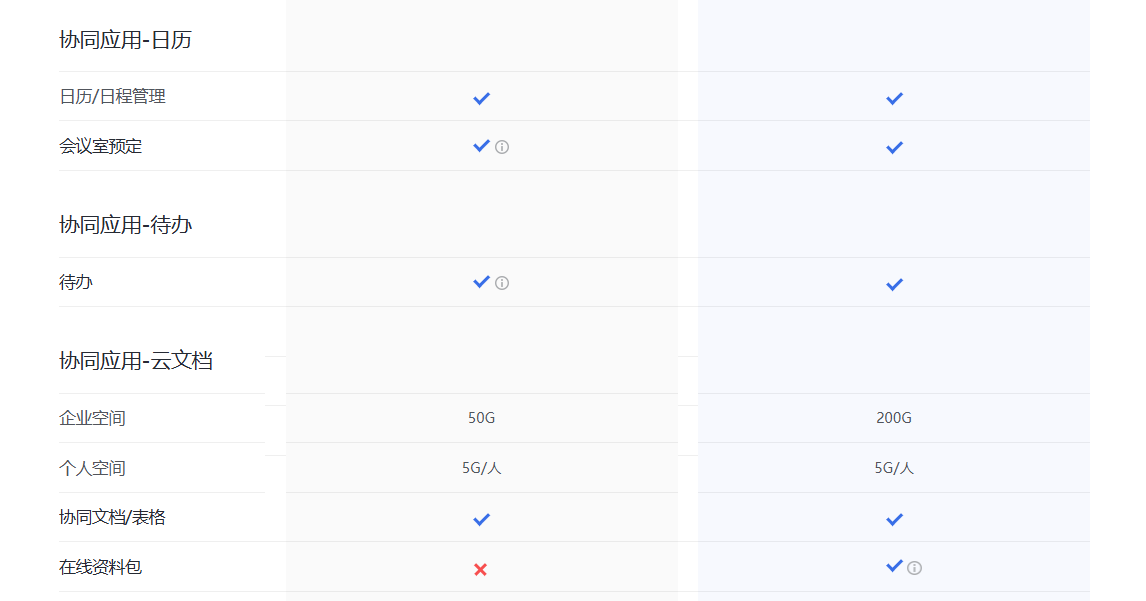Click first-column checkmark in 协同文档/表格 row
This screenshot has height=601, width=1146.
pos(481,519)
